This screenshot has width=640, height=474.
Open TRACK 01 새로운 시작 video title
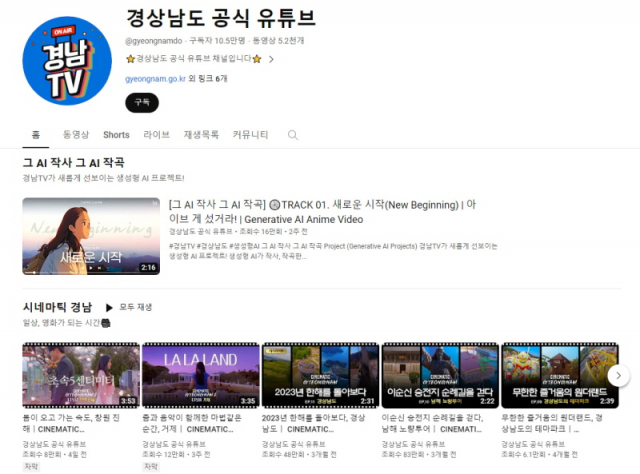322,212
